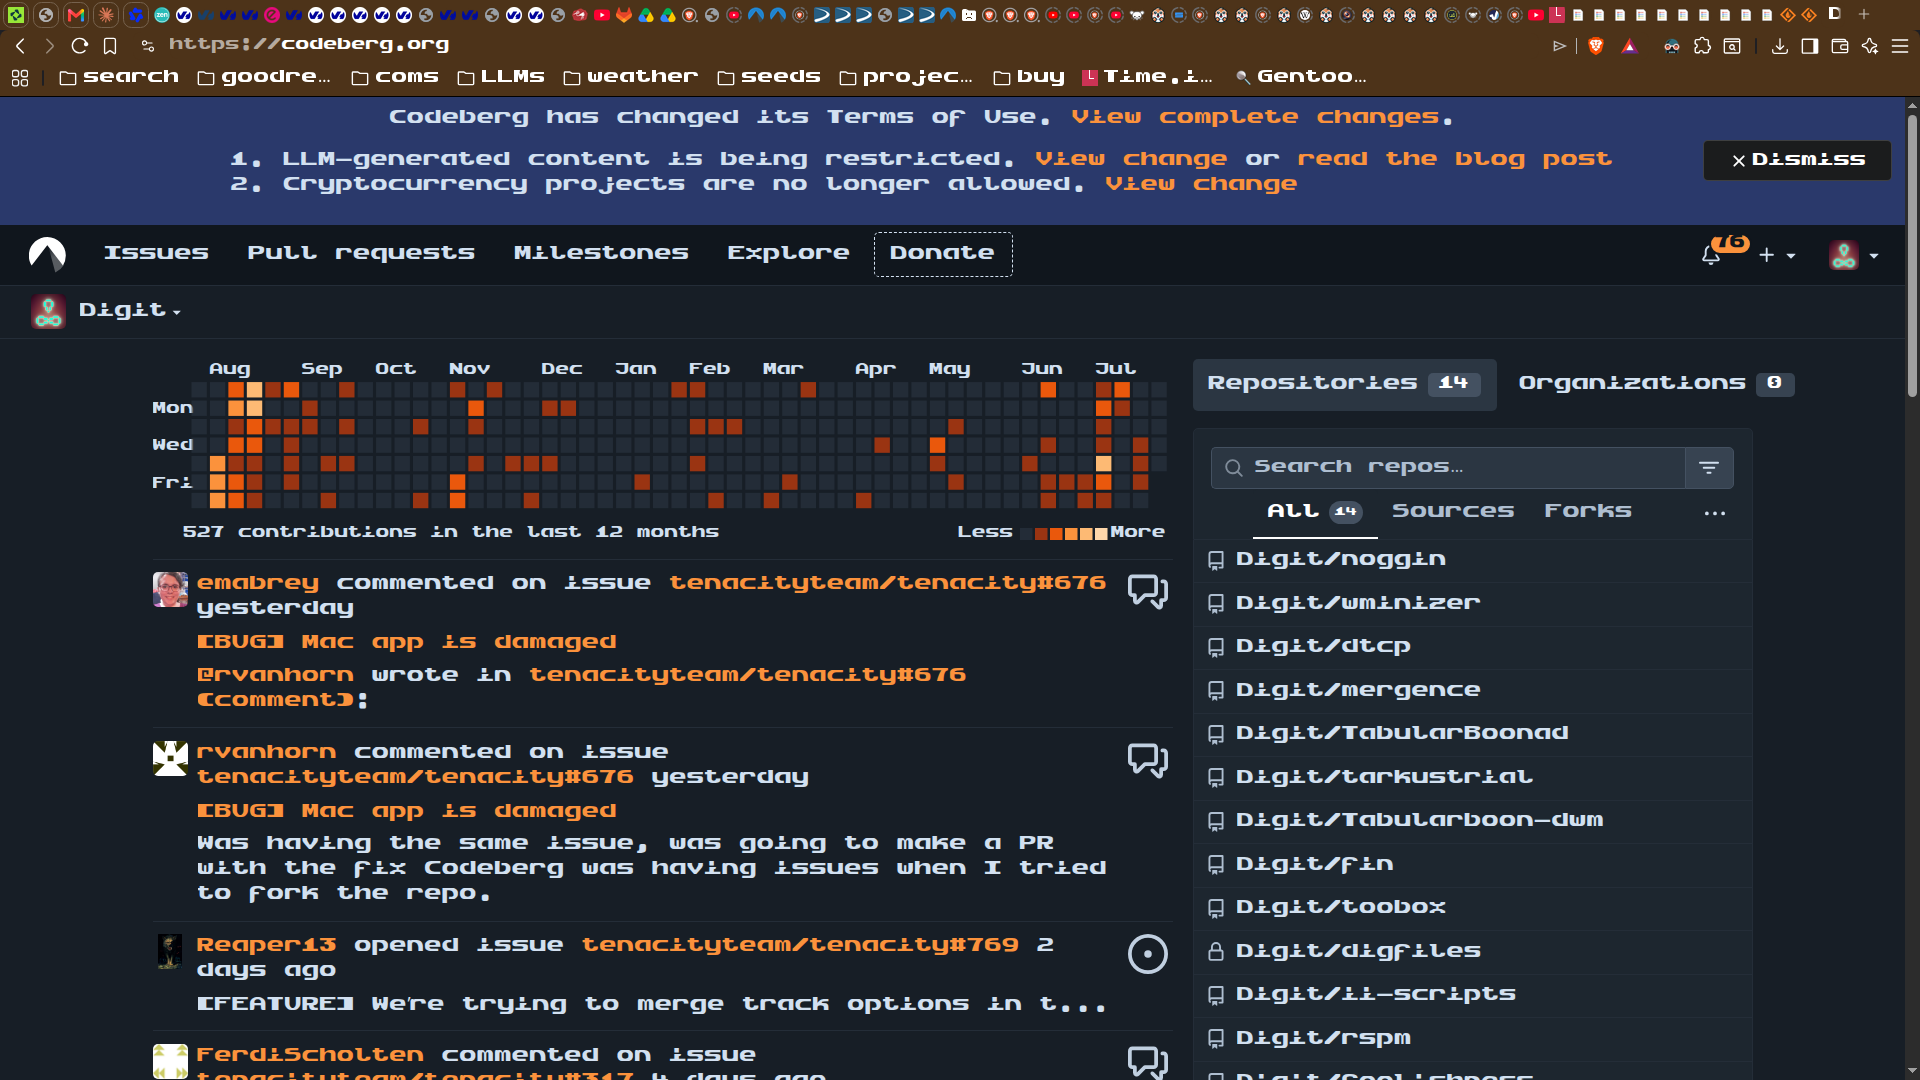
Task: Open the 'LLMs' bookmarks folder
Action: (x=501, y=77)
